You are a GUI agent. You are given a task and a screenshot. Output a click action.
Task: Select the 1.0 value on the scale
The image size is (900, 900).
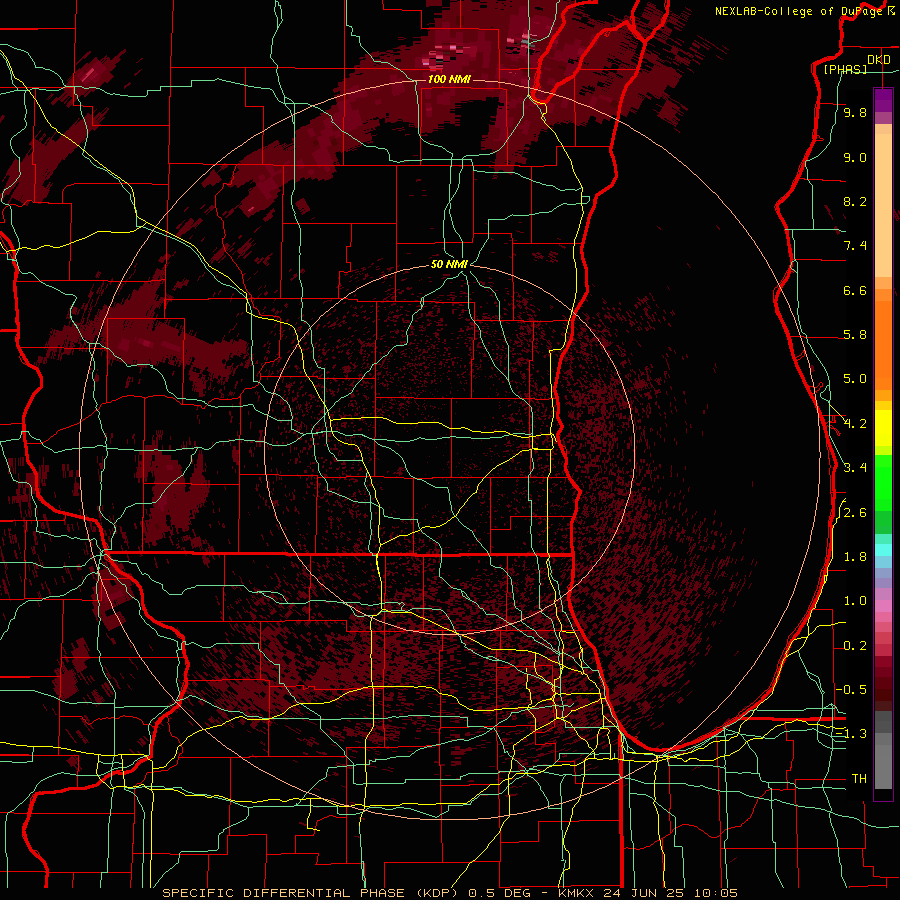click(x=855, y=601)
